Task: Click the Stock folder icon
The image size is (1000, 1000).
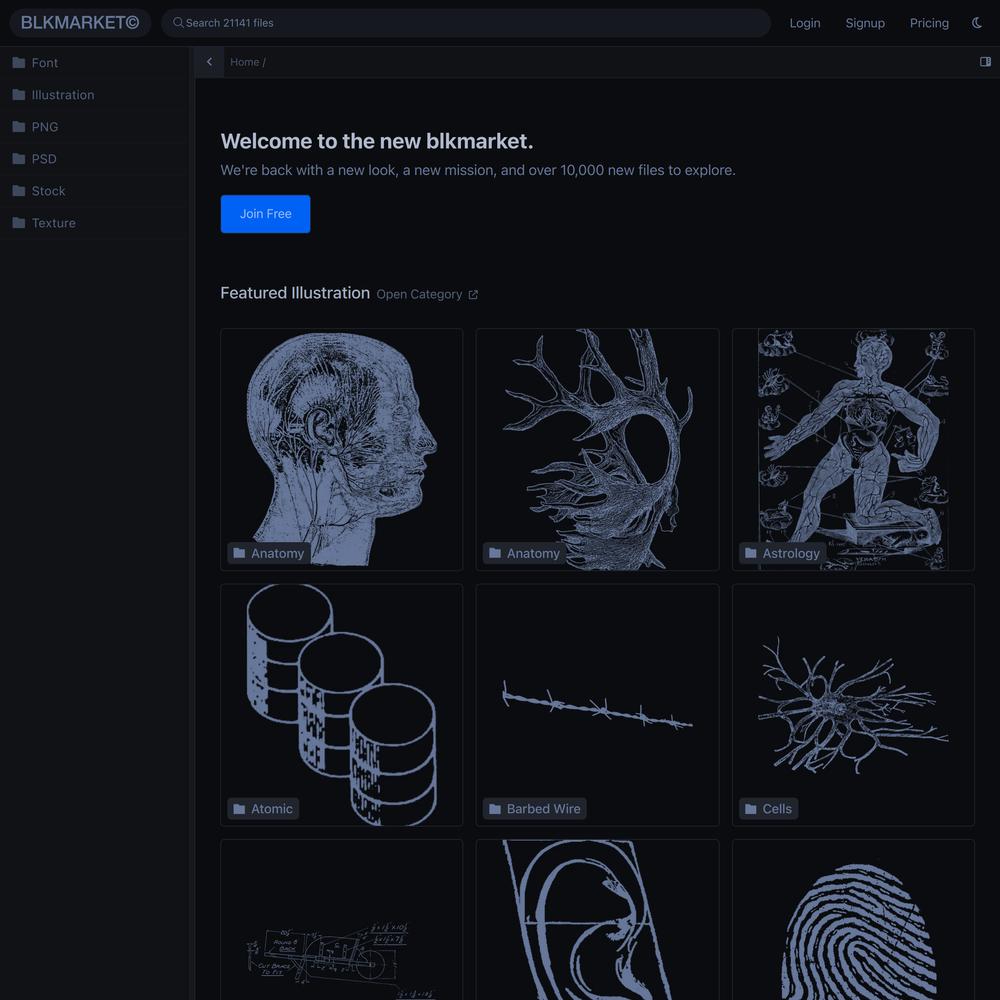Action: [19, 191]
